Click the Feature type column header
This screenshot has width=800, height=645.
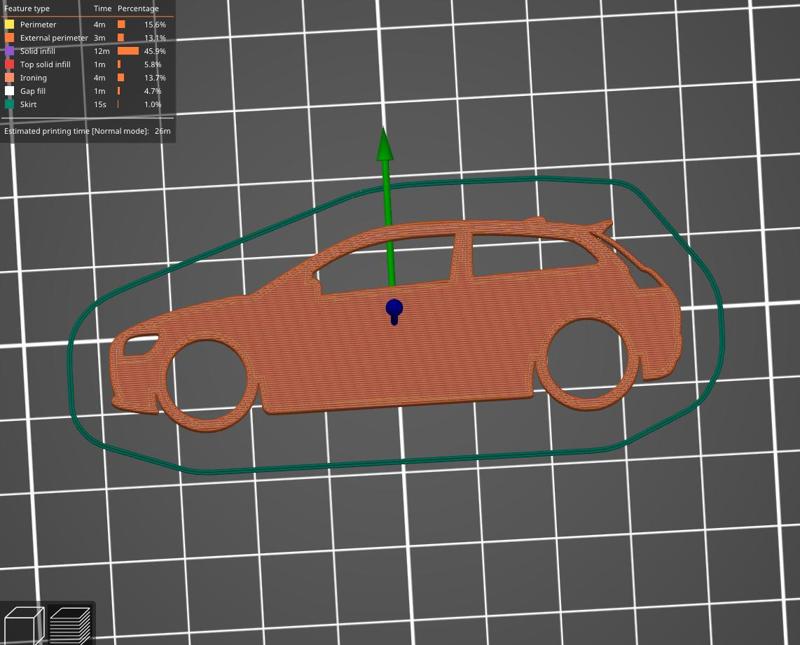click(27, 9)
